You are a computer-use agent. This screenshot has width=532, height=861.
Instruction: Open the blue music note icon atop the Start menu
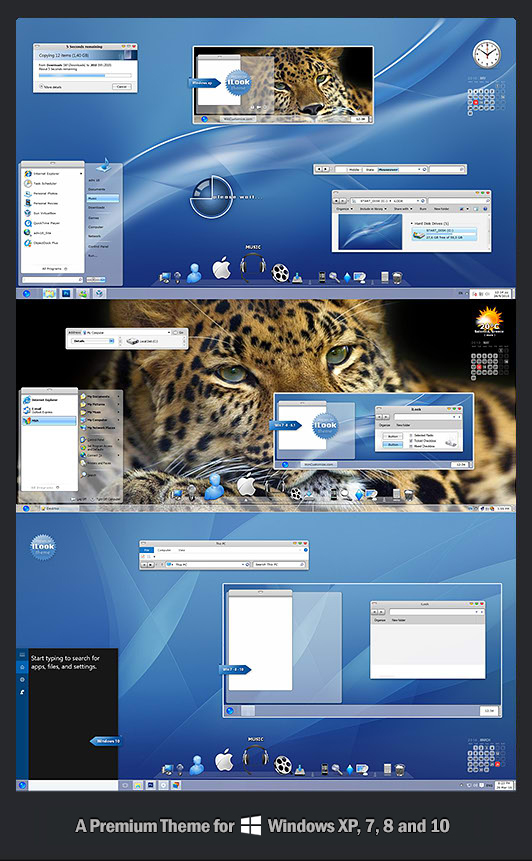[x=104, y=165]
